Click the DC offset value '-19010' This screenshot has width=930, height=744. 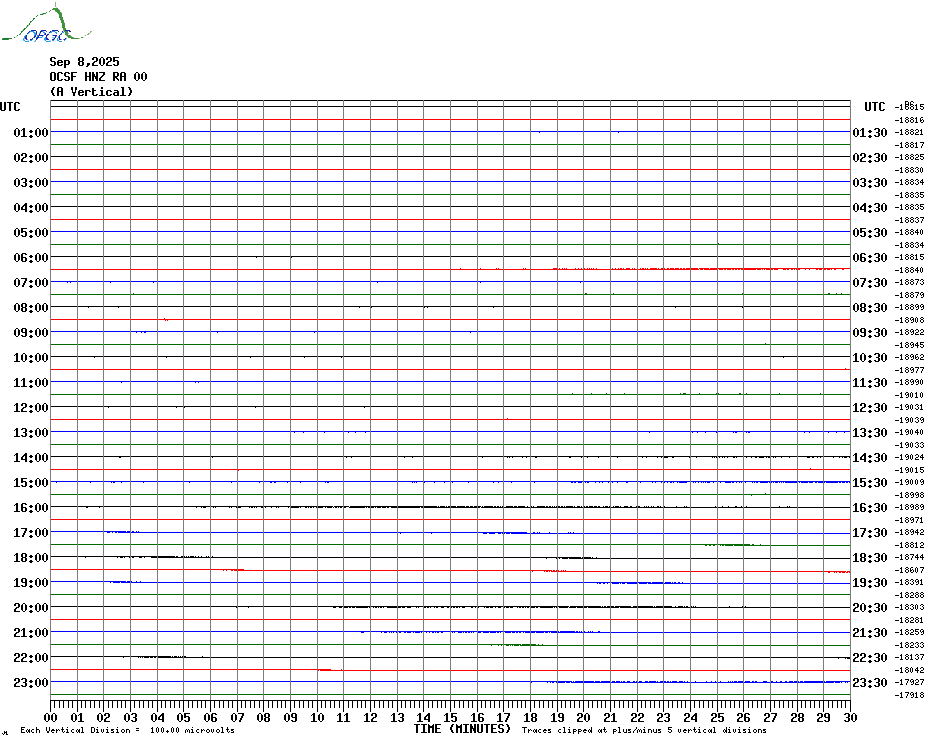point(909,395)
